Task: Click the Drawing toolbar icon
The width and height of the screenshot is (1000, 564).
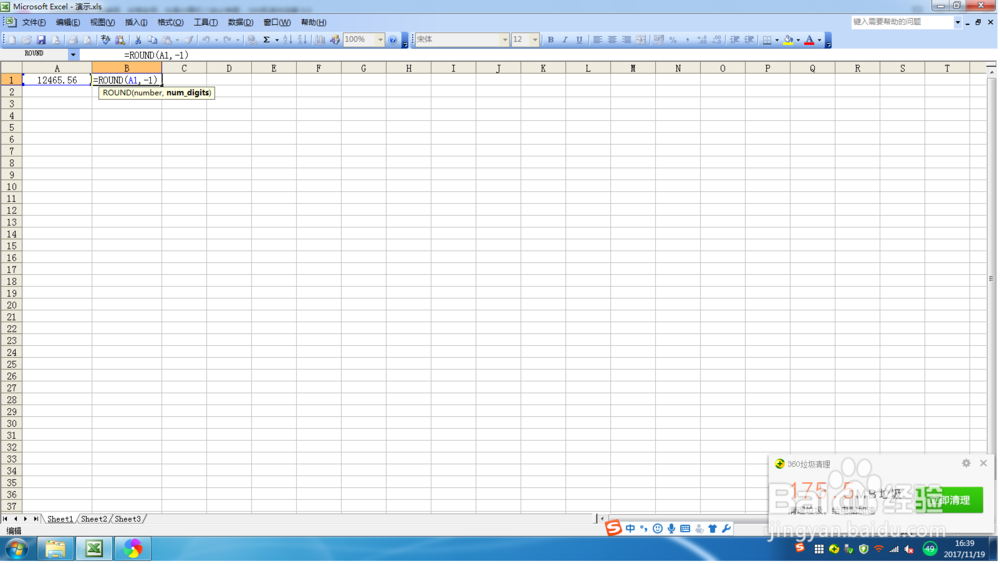Action: [335, 40]
